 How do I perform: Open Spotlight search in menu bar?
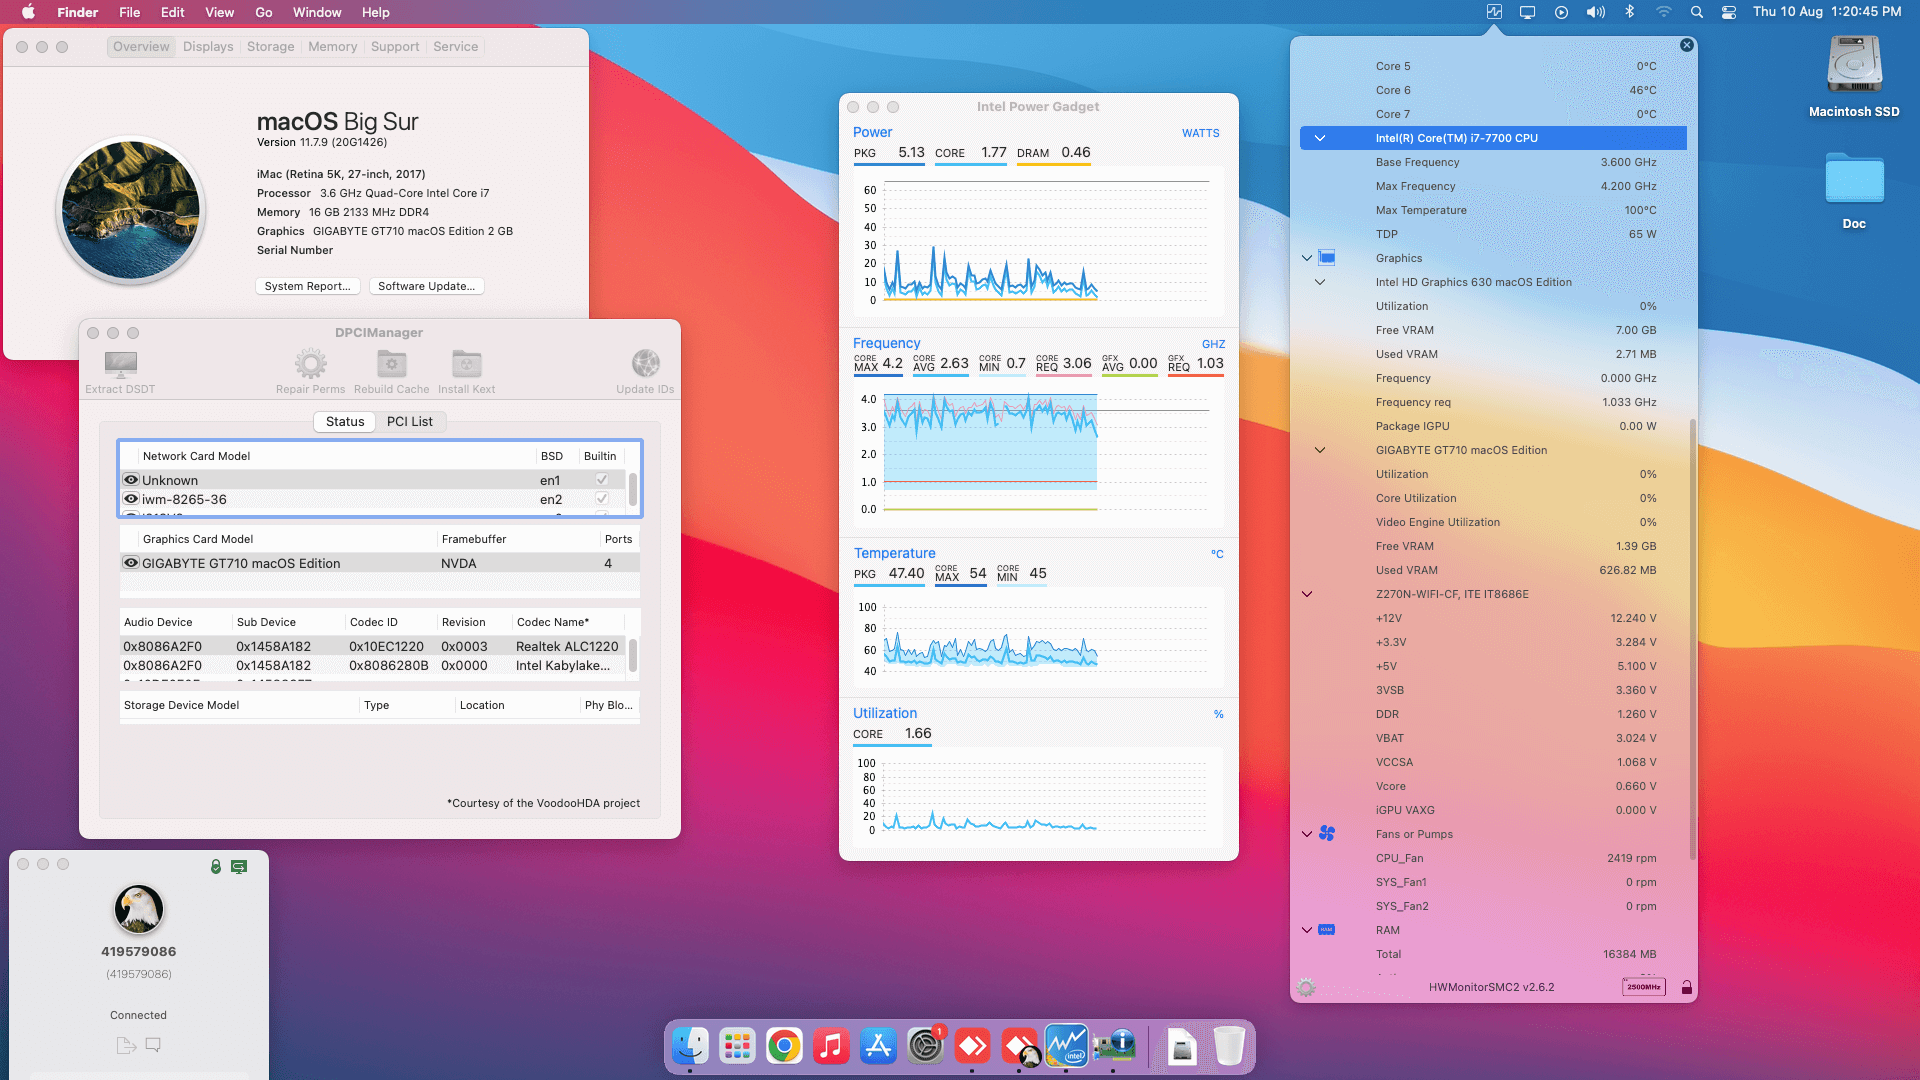pyautogui.click(x=1696, y=12)
